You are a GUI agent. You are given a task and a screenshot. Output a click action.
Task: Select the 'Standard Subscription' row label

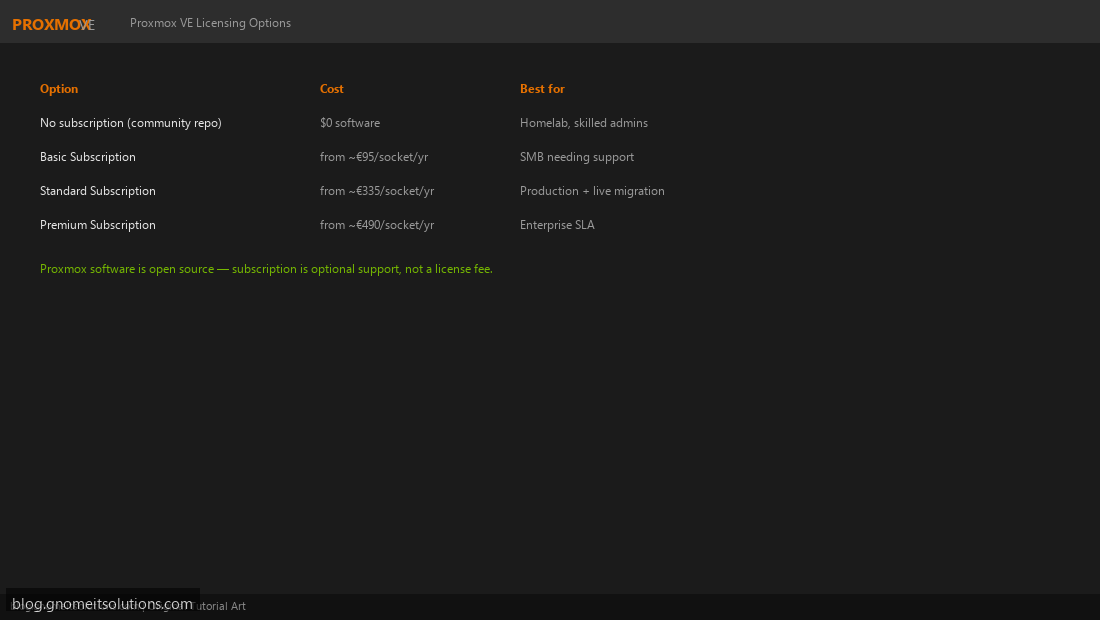(x=98, y=191)
